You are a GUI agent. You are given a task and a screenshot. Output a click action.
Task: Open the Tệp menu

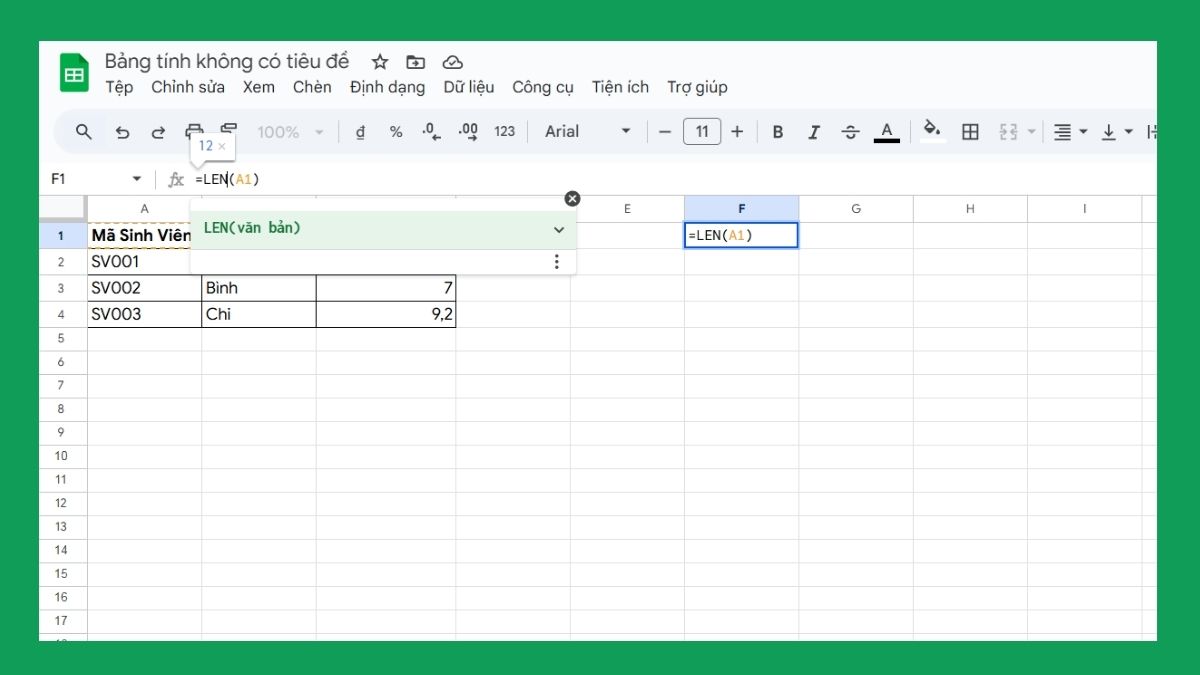(x=119, y=88)
